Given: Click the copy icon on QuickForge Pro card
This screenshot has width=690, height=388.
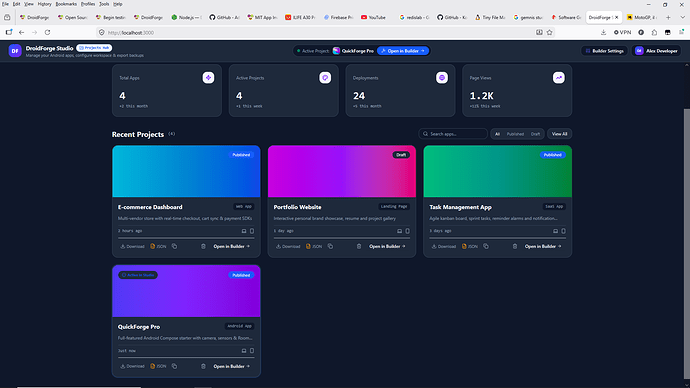Looking at the screenshot, I should click(x=175, y=366).
